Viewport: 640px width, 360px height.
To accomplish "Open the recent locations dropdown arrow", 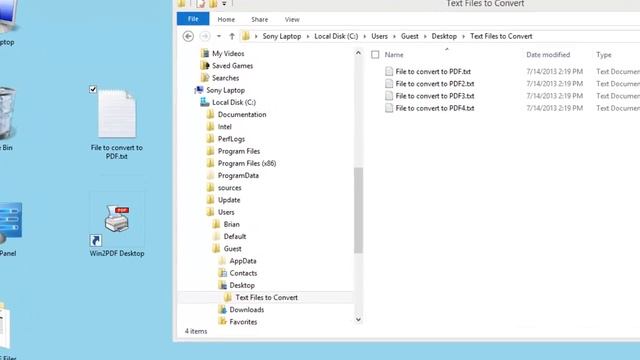I will pos(219,36).
